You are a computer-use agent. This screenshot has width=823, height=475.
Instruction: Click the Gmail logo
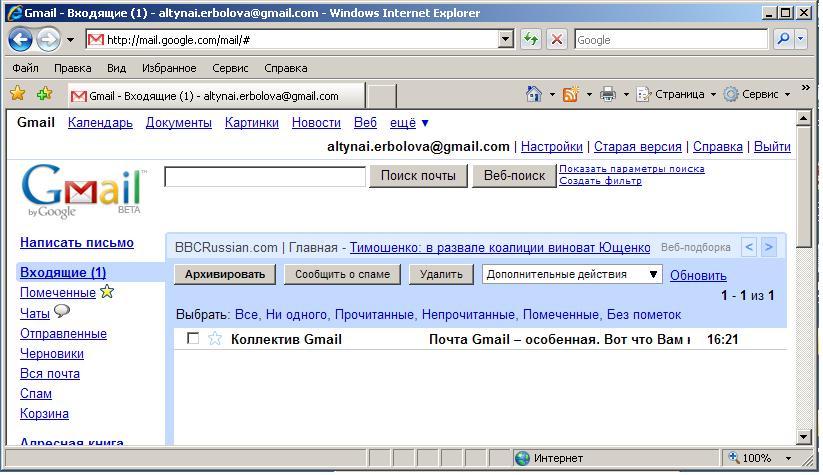[84, 191]
